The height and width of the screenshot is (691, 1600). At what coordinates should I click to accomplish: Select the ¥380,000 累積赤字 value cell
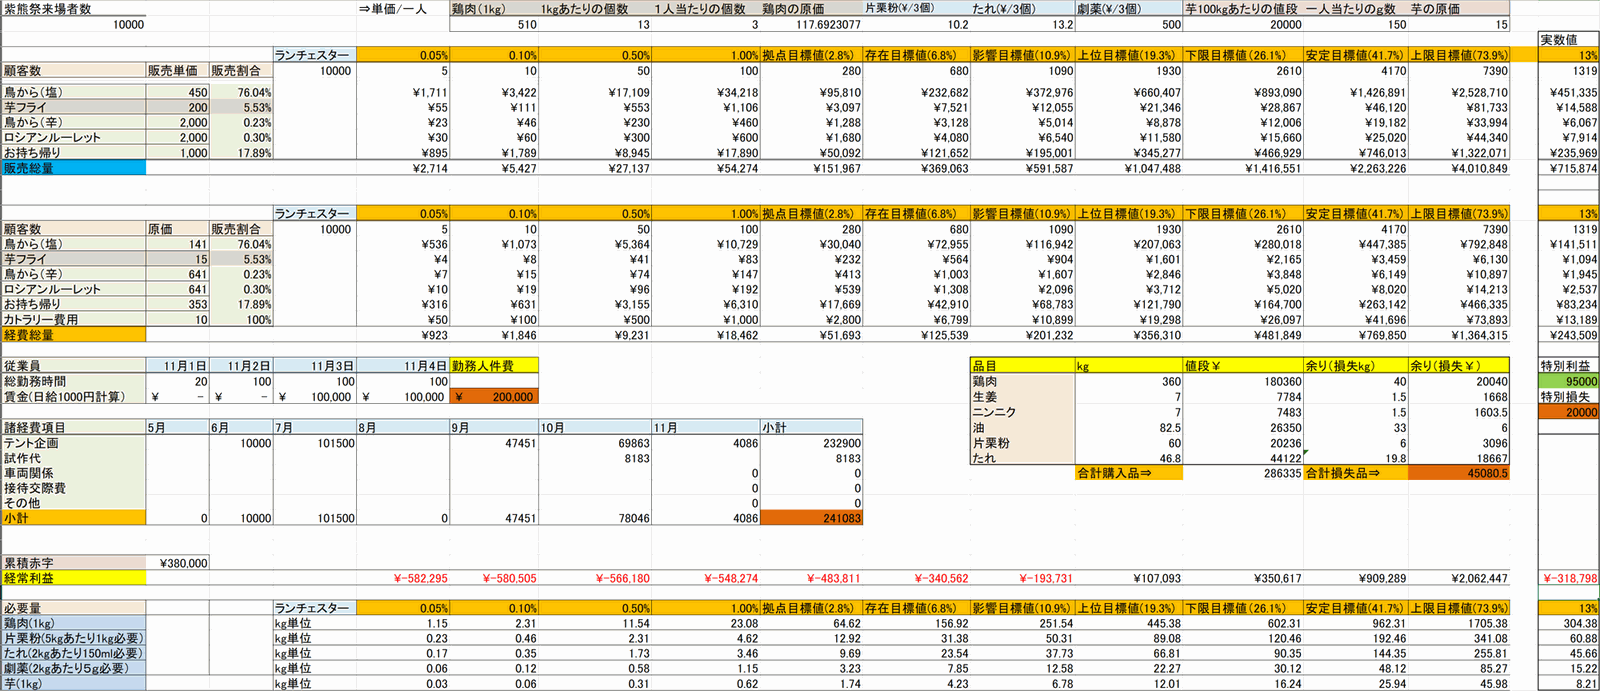(x=178, y=563)
